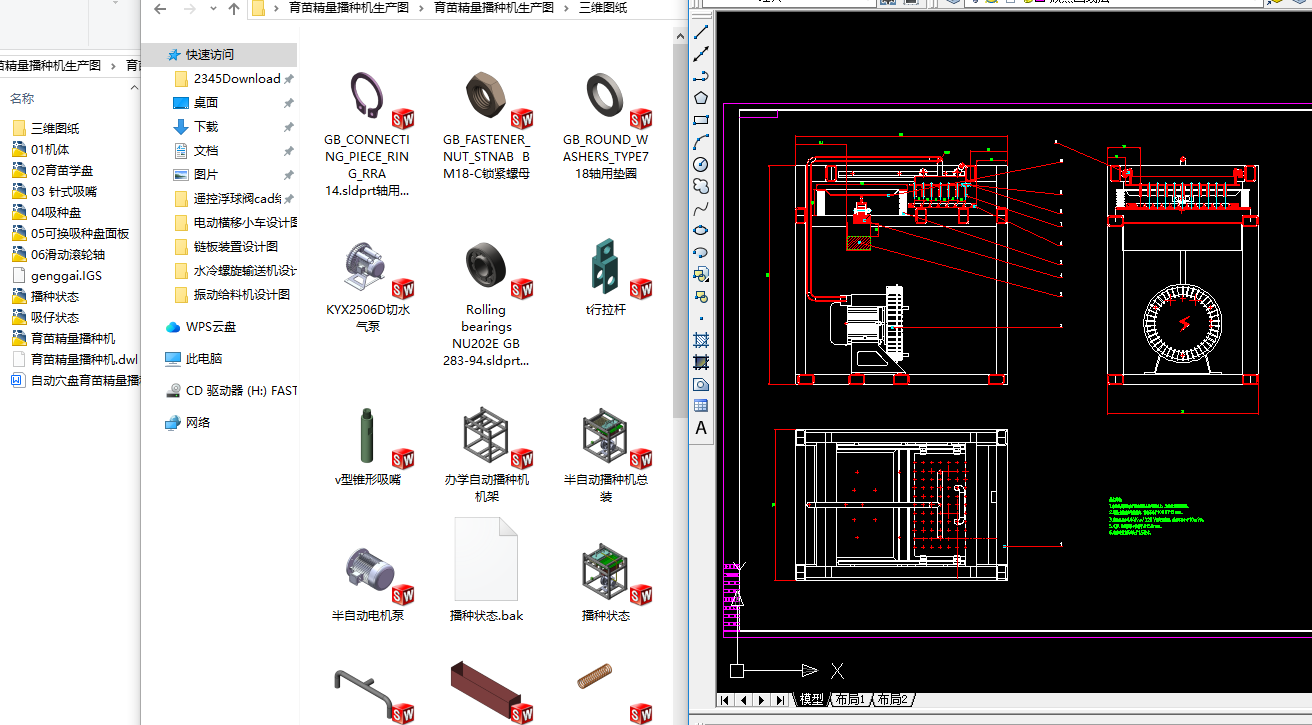Screen dimensions: 1312x725
Task: Select the Rectangle tool
Action: 701,120
